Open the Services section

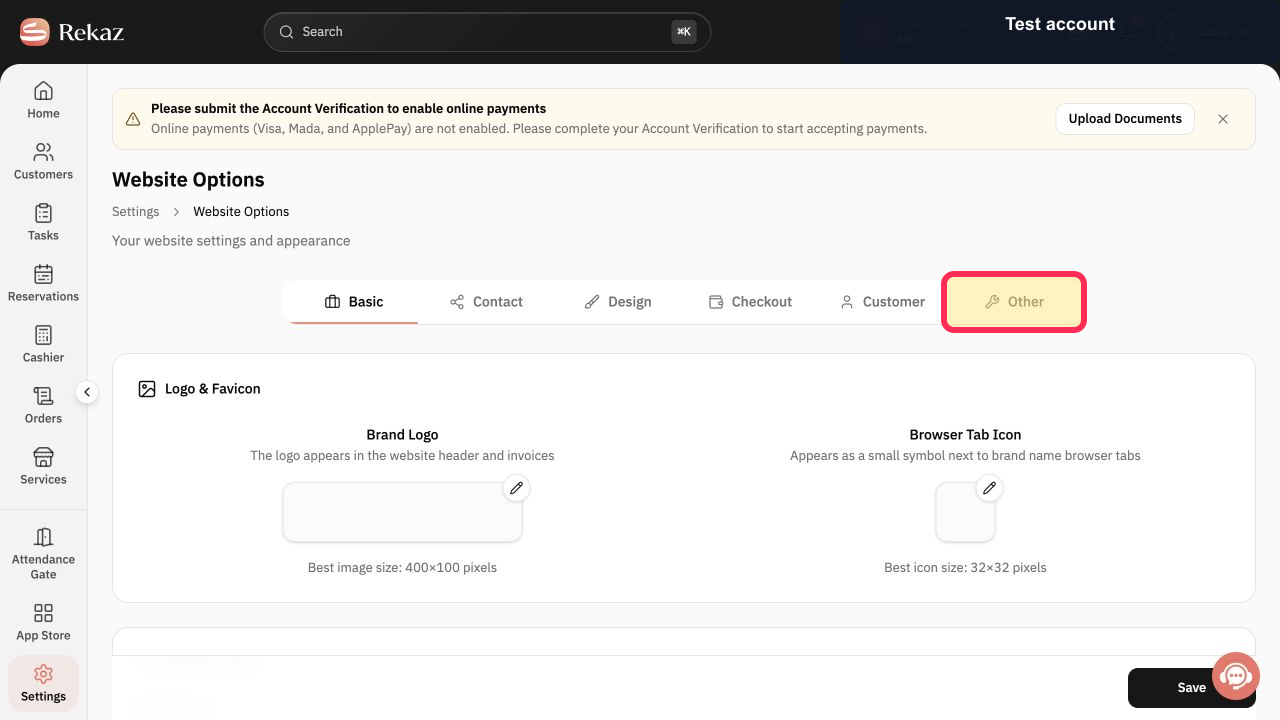pos(43,466)
